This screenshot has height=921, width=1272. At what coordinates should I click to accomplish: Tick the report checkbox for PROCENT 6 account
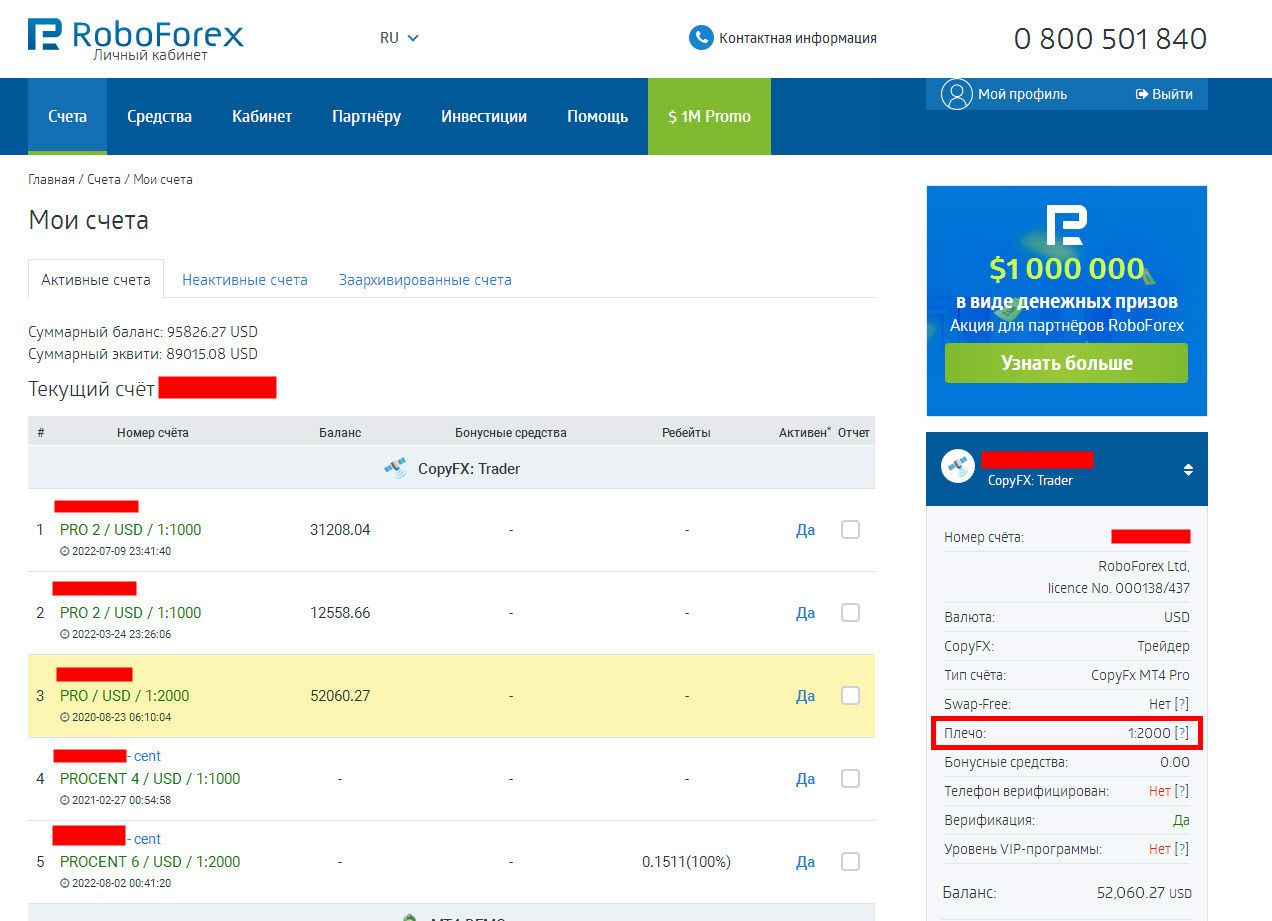pyautogui.click(x=850, y=862)
